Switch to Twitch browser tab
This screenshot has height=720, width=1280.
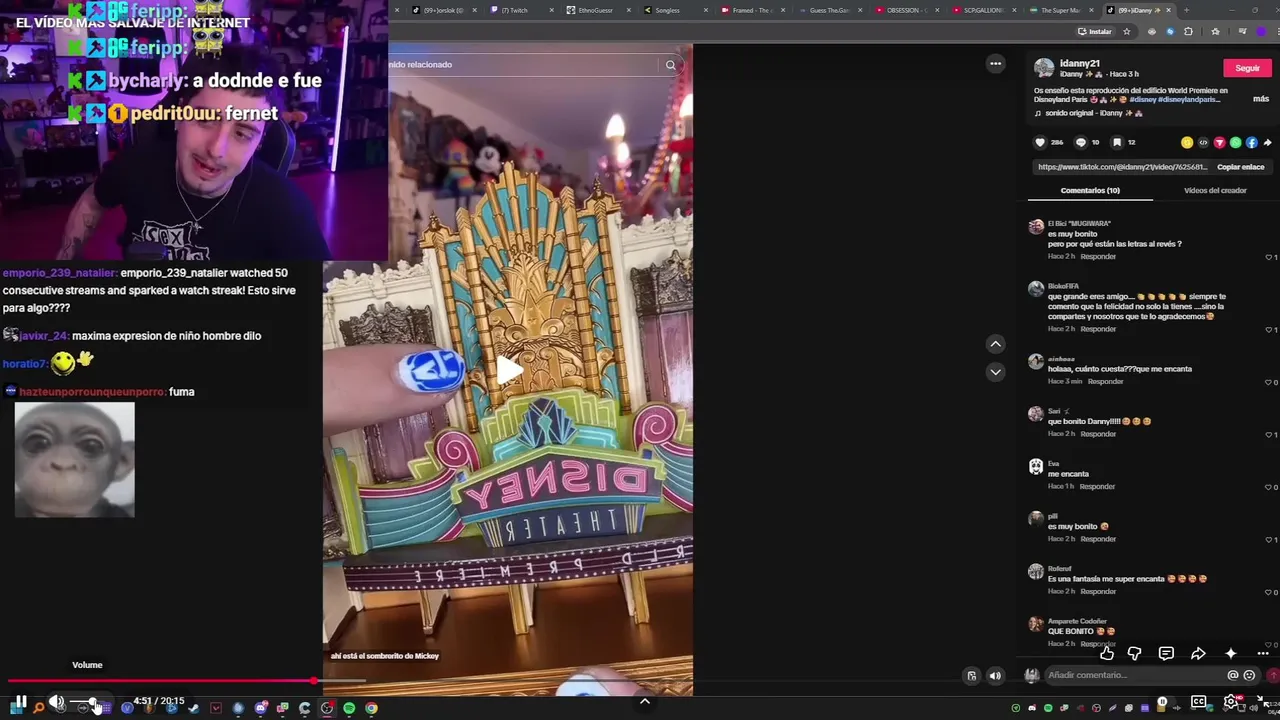point(526,10)
